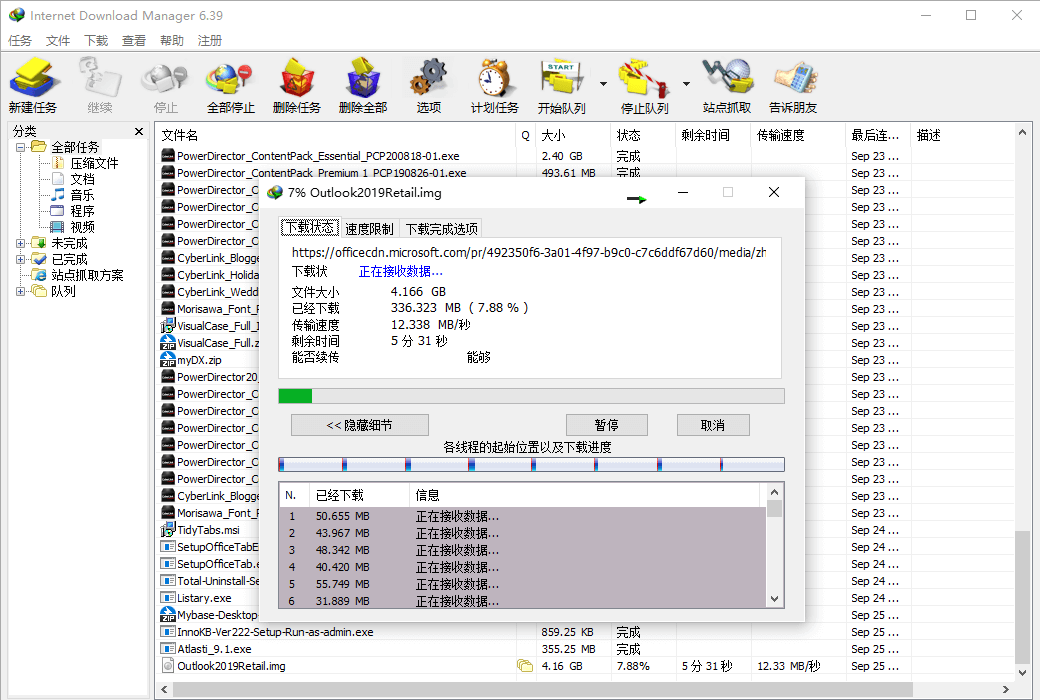
Task: Click the 开始队列 toolbar icon
Action: (x=562, y=86)
